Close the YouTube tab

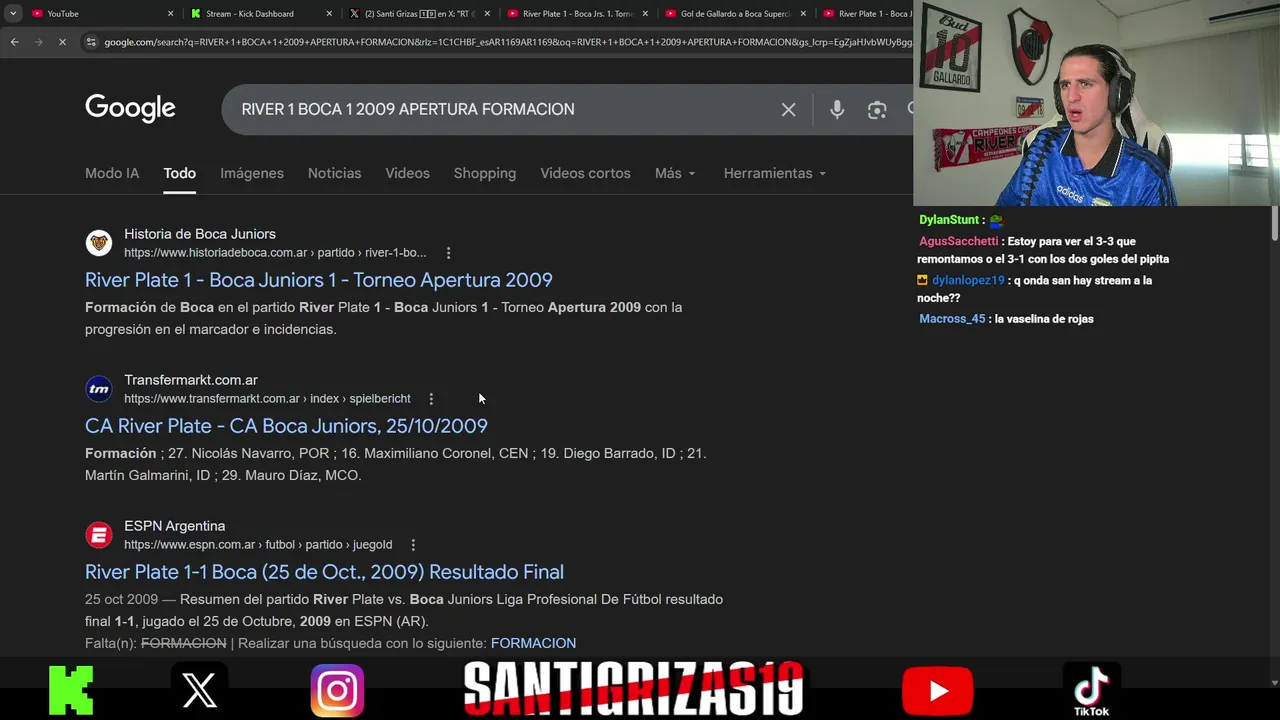tap(170, 14)
